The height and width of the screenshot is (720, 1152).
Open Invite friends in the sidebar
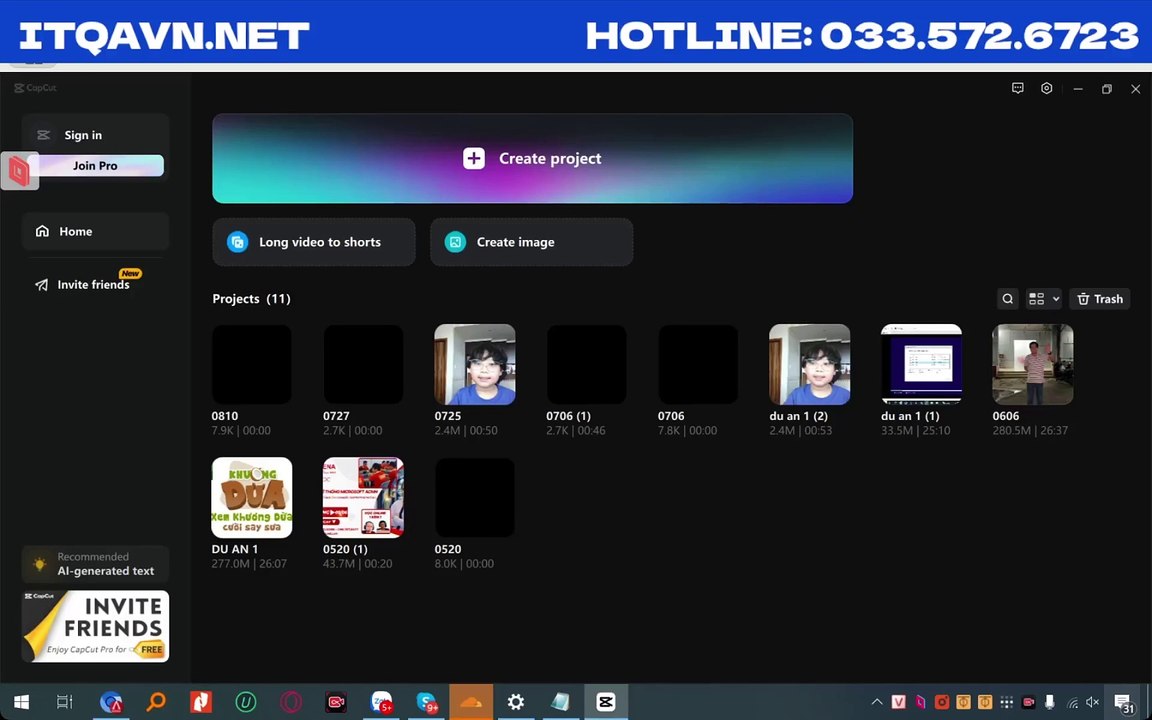pos(93,285)
